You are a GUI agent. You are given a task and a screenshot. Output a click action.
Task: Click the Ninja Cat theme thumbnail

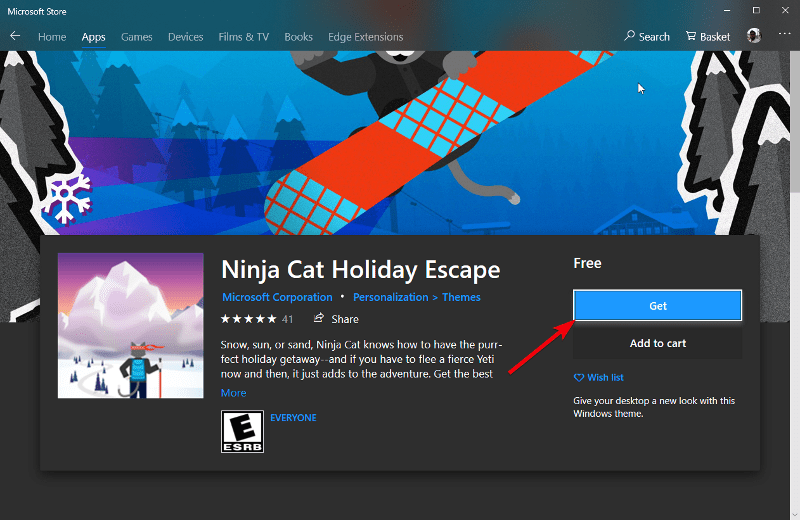coord(131,325)
